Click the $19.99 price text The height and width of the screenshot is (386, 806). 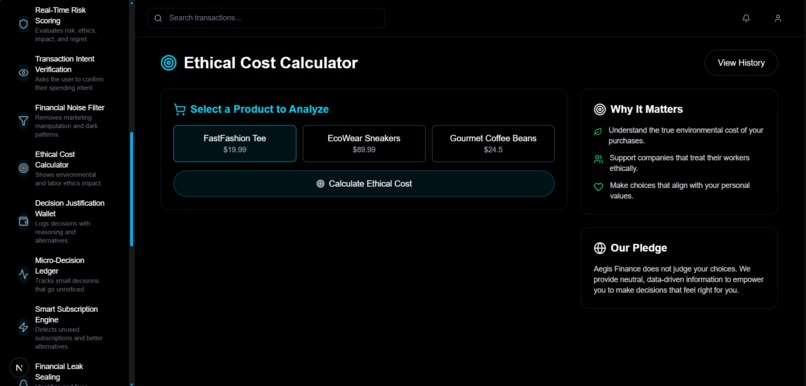235,150
